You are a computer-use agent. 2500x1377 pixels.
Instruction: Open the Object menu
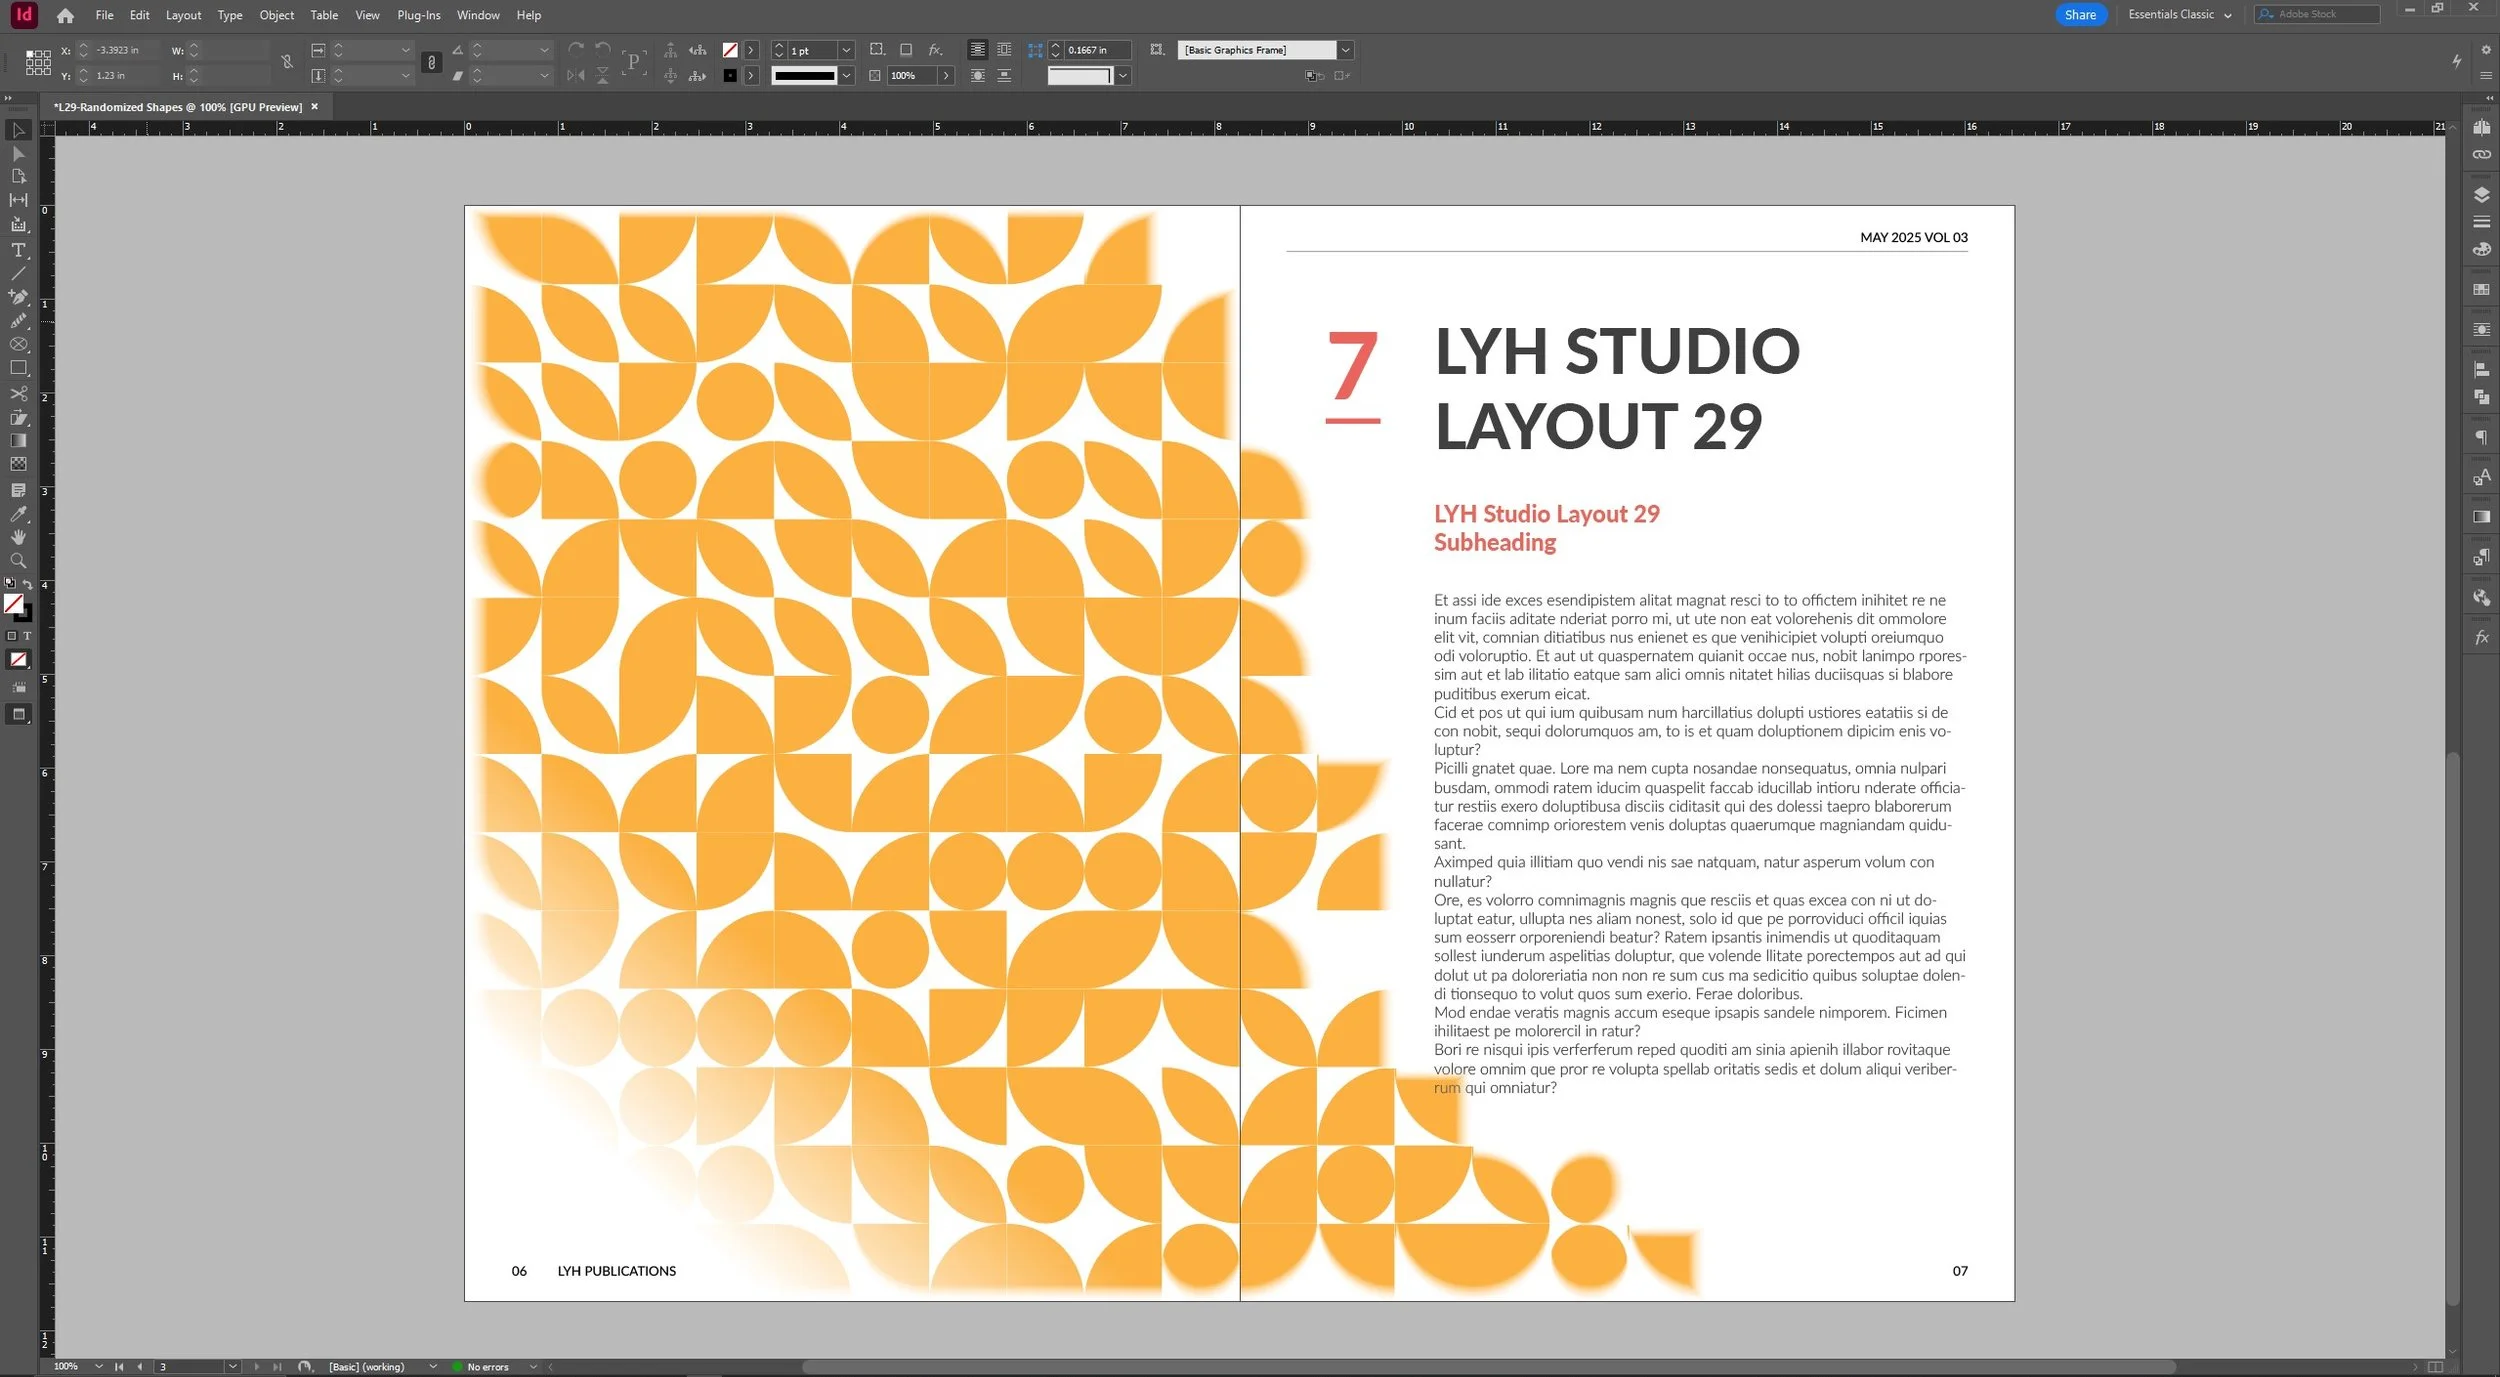click(x=276, y=15)
